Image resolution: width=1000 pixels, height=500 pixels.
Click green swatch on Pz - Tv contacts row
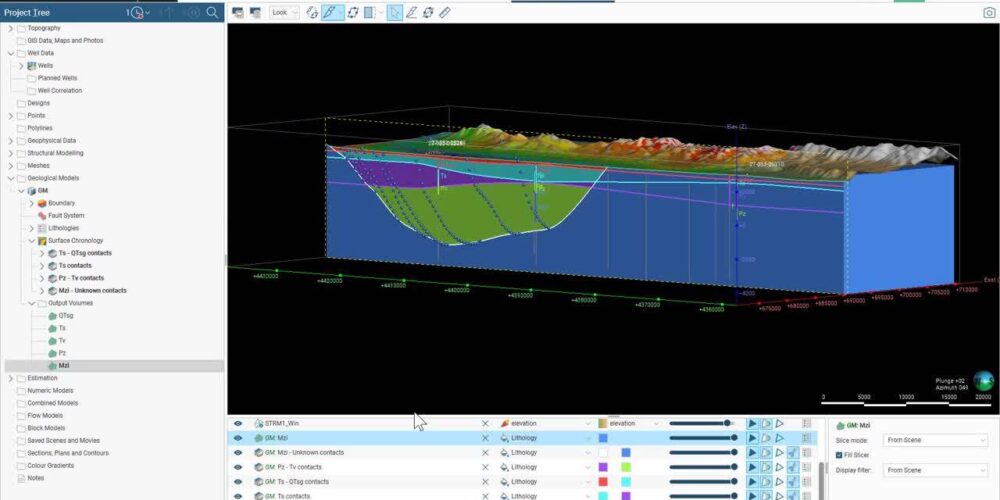[626, 467]
